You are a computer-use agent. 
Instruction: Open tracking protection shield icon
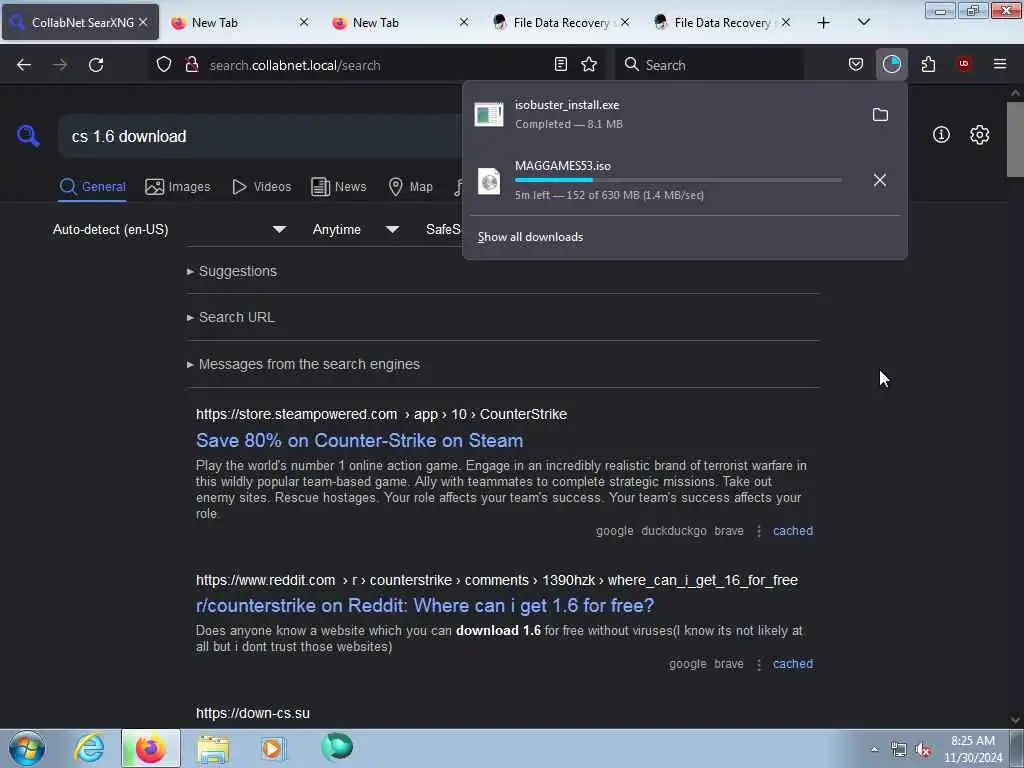pyautogui.click(x=164, y=65)
